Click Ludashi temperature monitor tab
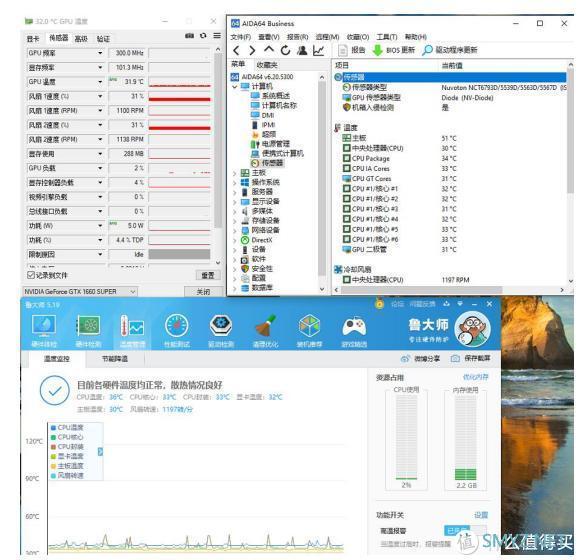 pos(57,358)
